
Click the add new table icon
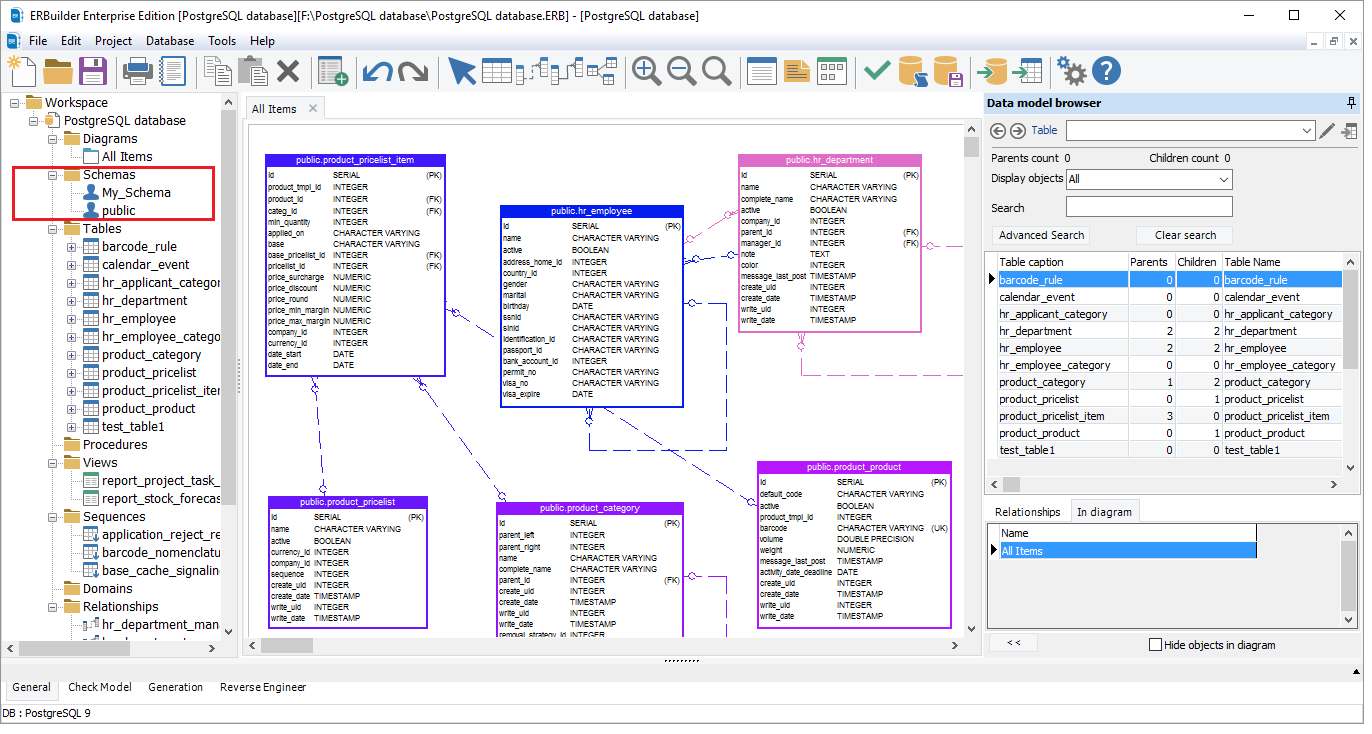[330, 71]
